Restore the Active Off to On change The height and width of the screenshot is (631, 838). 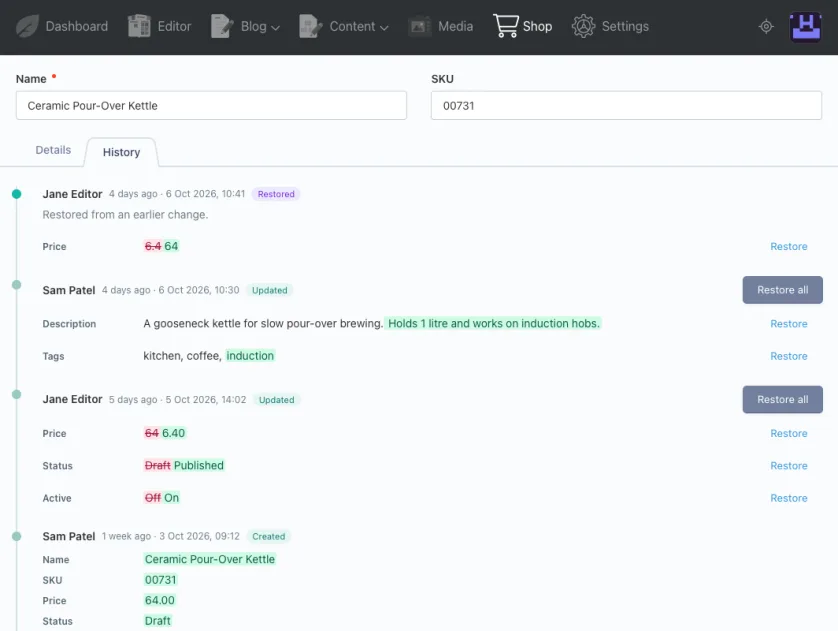pyautogui.click(x=788, y=498)
